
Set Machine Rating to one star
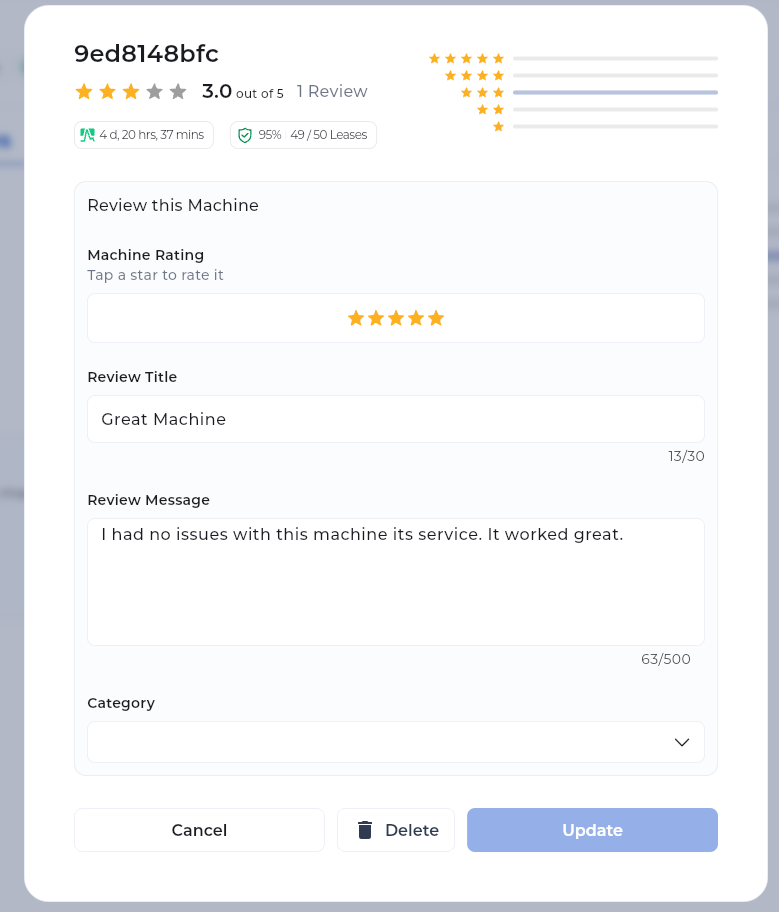click(356, 318)
